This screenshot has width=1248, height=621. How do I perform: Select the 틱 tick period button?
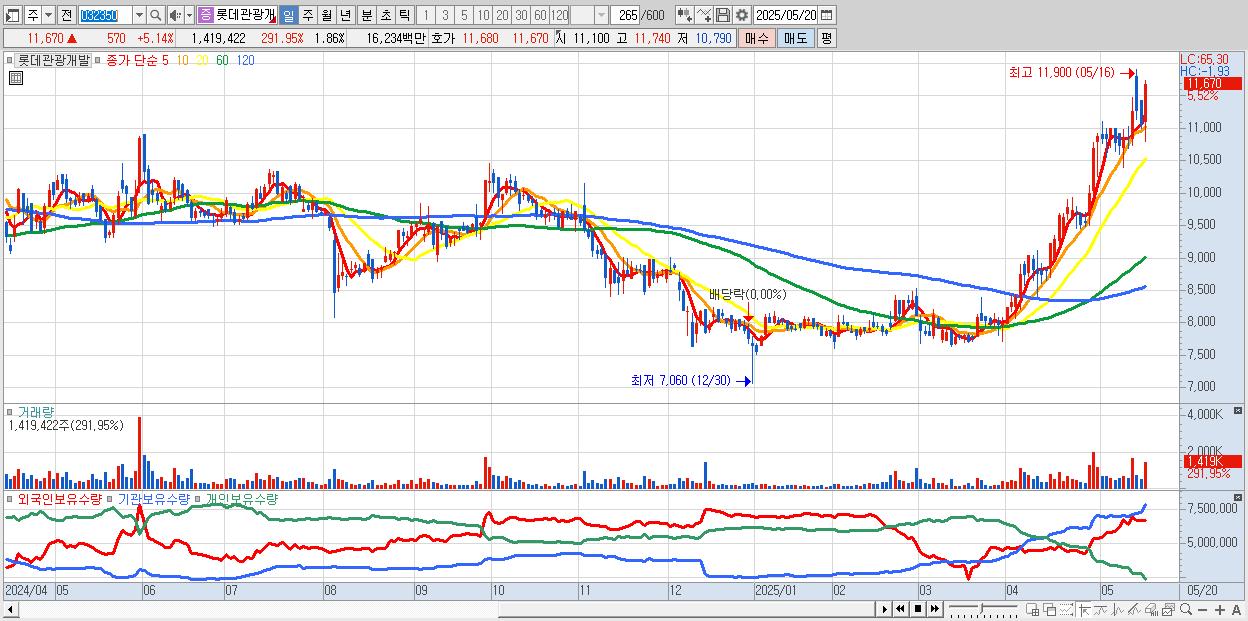[404, 15]
